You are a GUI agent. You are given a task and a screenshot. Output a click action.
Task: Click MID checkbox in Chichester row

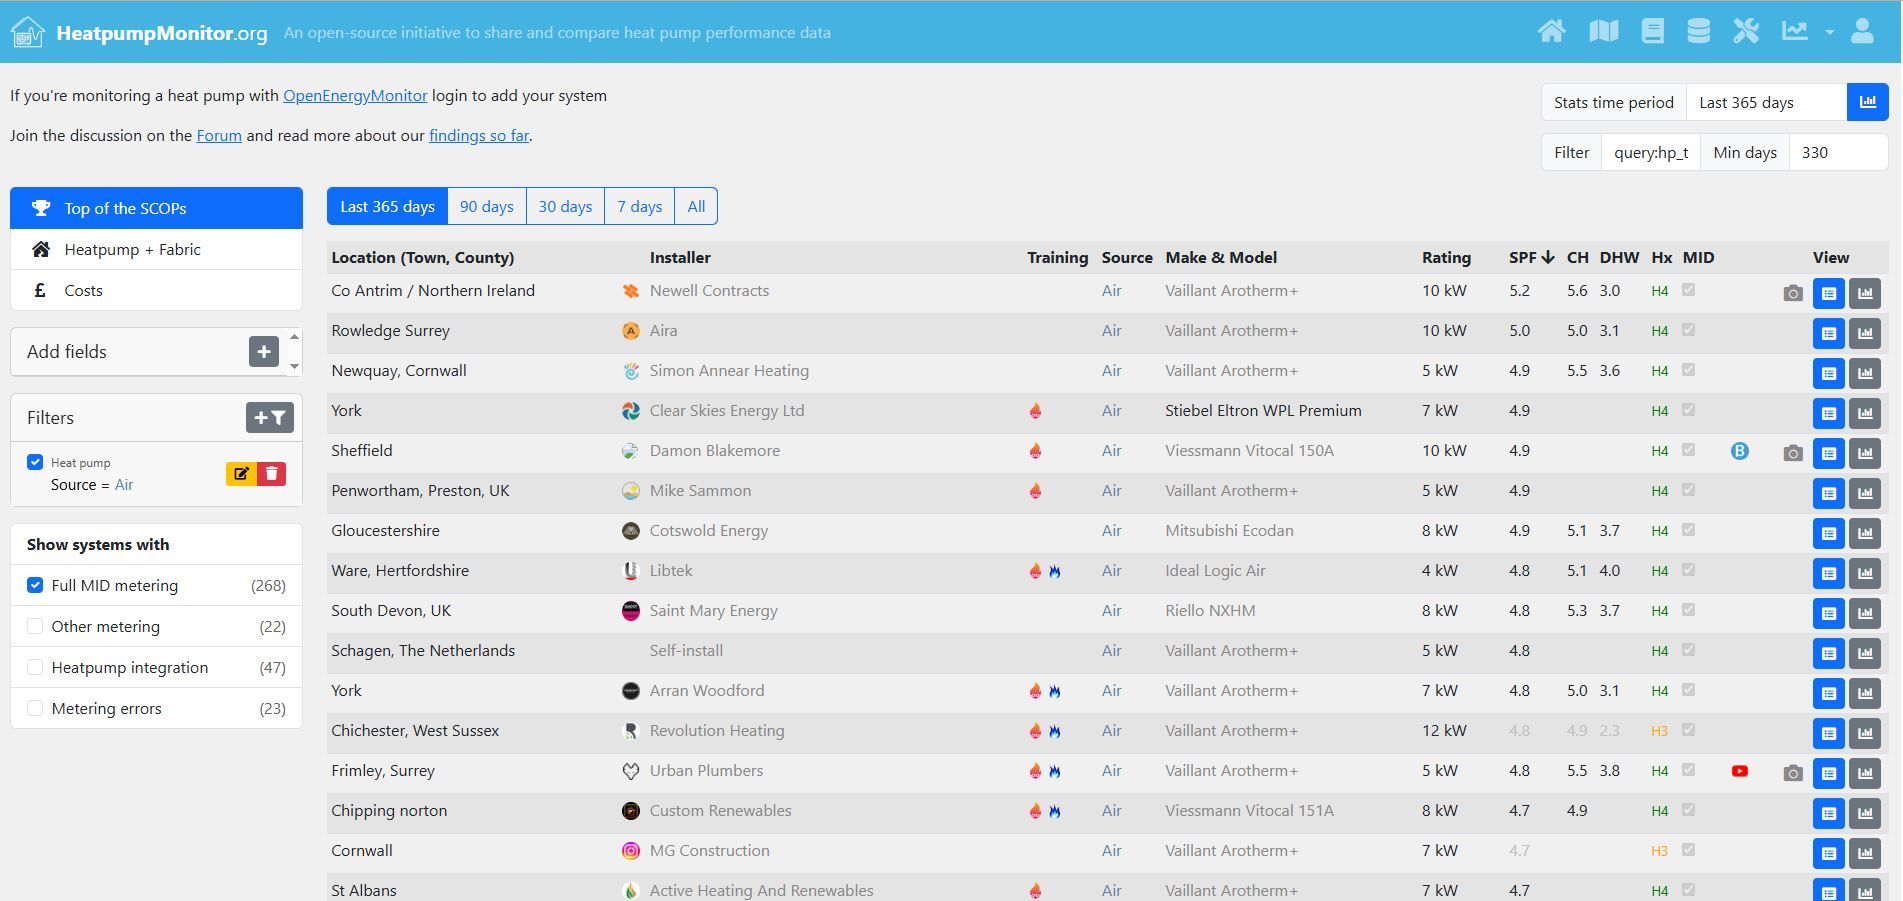point(1689,730)
